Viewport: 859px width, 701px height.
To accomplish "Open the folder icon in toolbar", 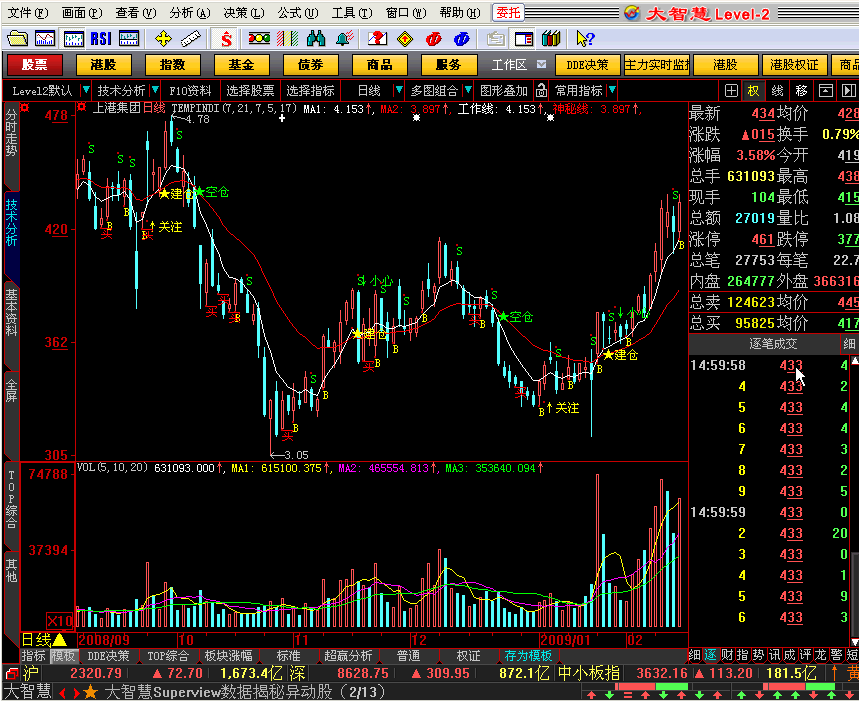I will click(x=18, y=39).
